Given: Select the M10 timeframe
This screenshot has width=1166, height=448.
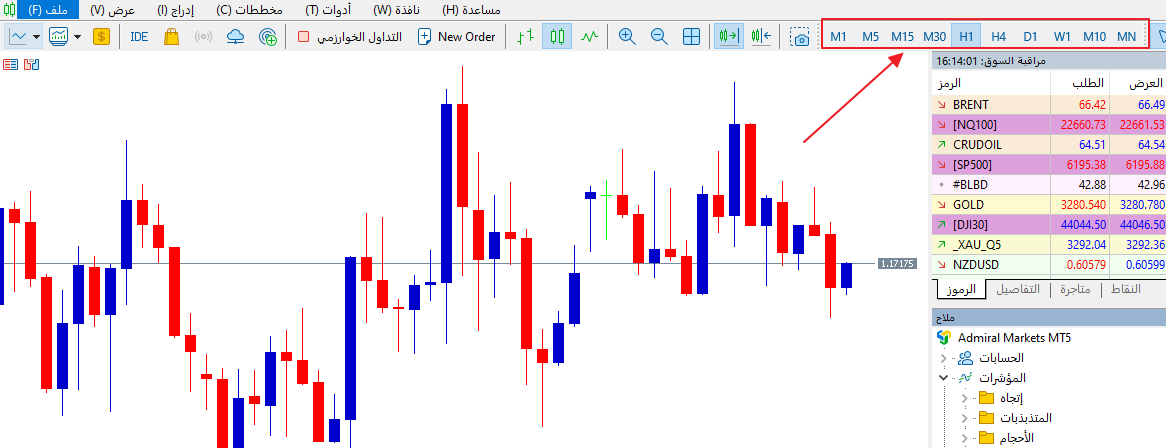Looking at the screenshot, I should (x=1095, y=36).
